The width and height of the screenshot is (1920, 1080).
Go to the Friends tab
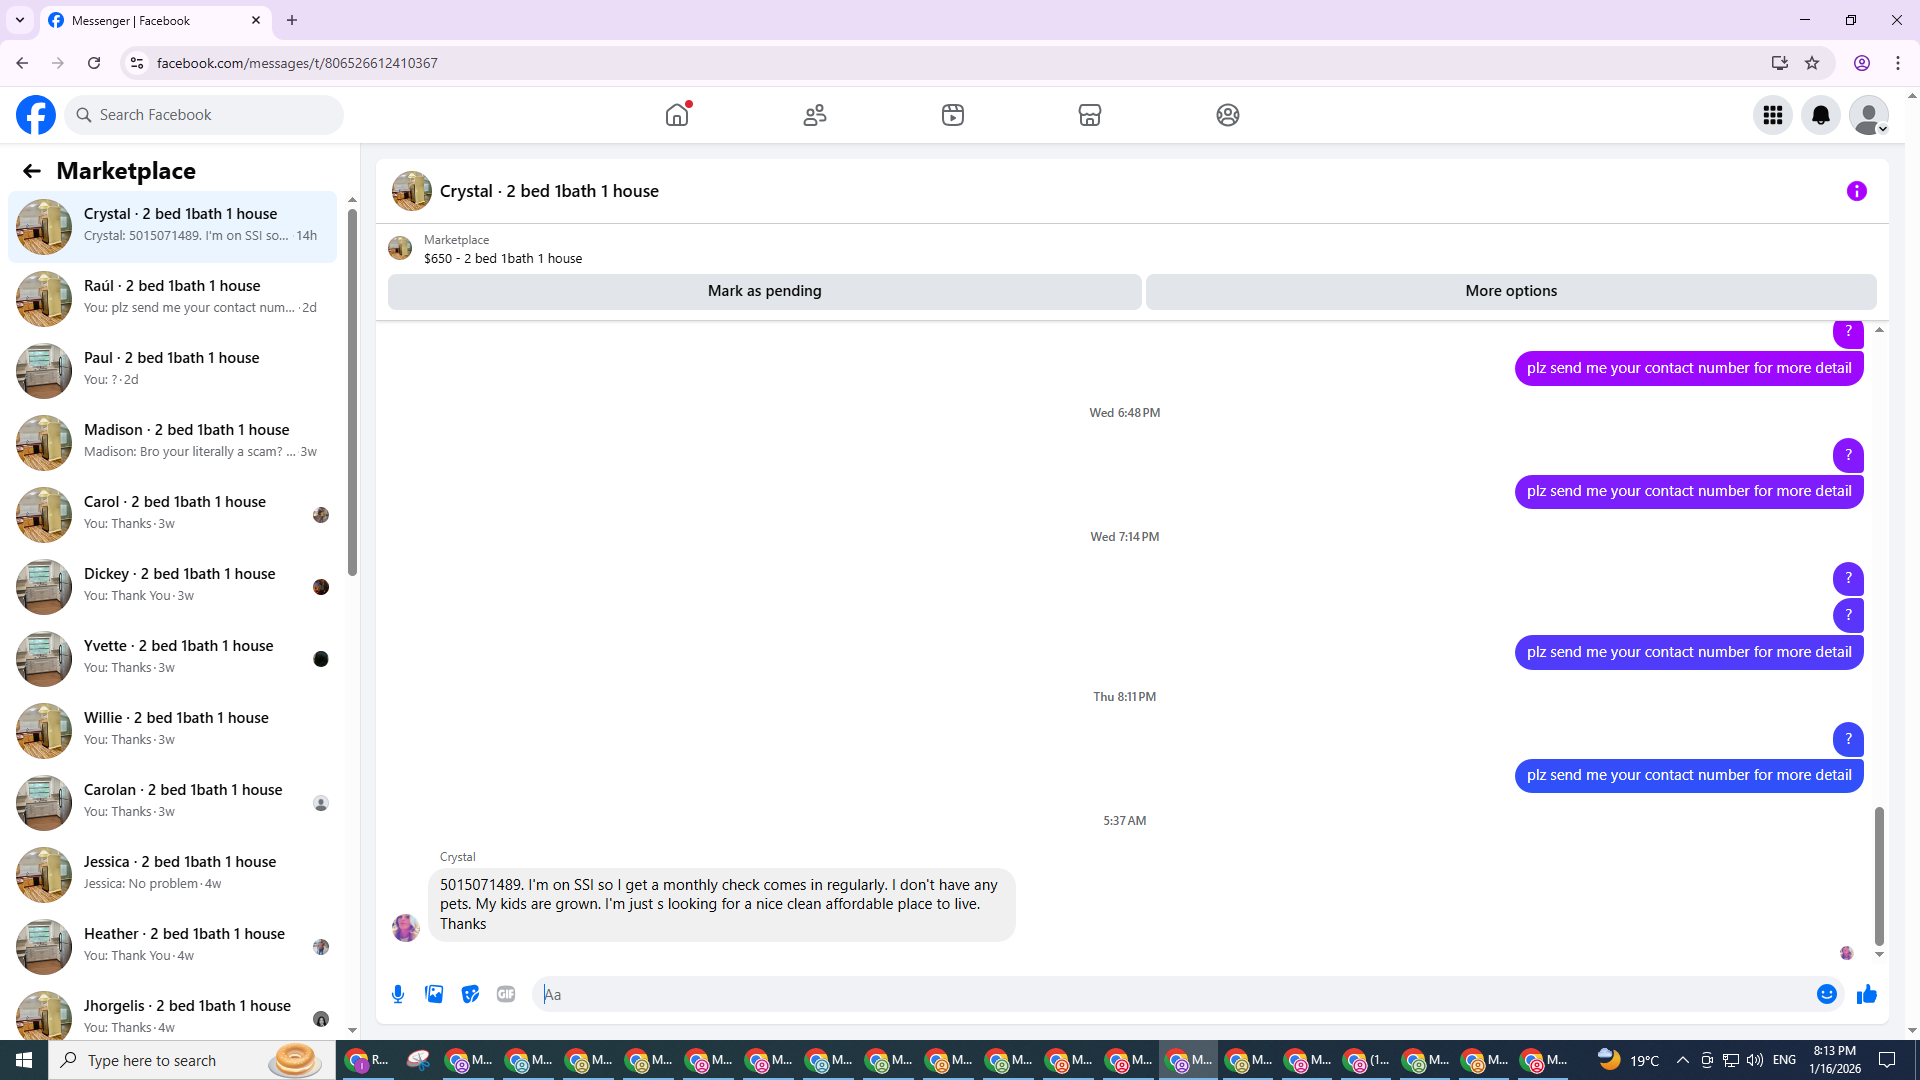pos(815,115)
